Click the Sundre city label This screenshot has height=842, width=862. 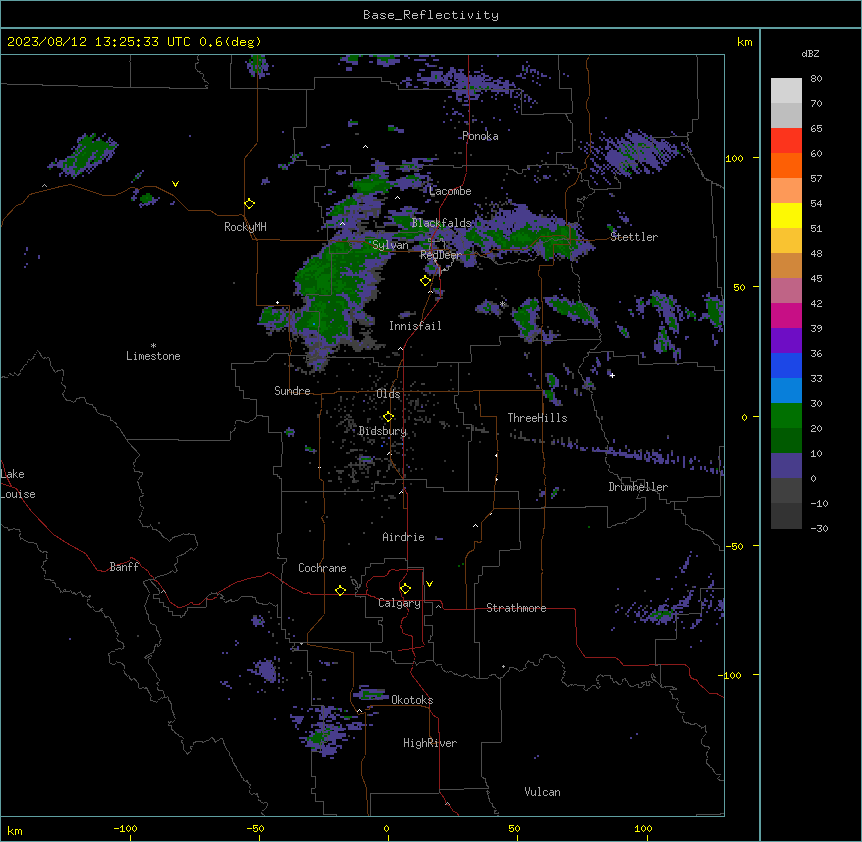pyautogui.click(x=292, y=391)
